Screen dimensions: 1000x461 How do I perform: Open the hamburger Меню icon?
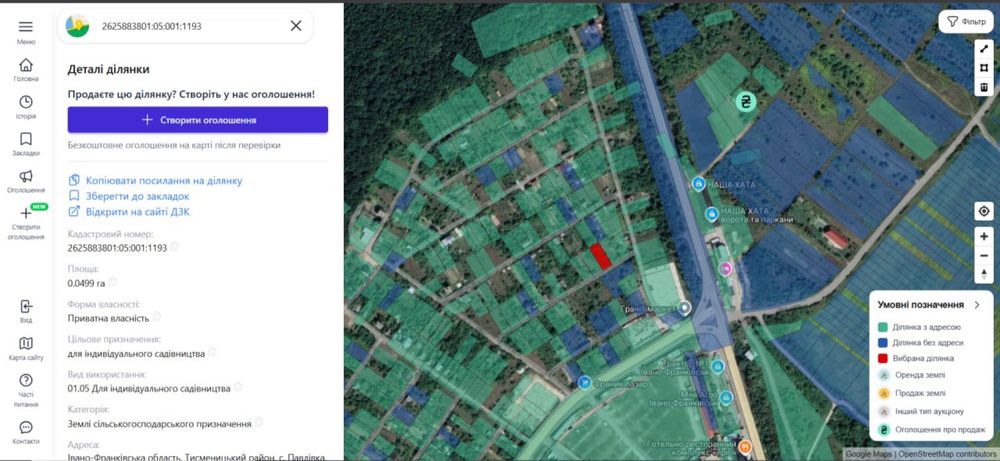[x=26, y=27]
